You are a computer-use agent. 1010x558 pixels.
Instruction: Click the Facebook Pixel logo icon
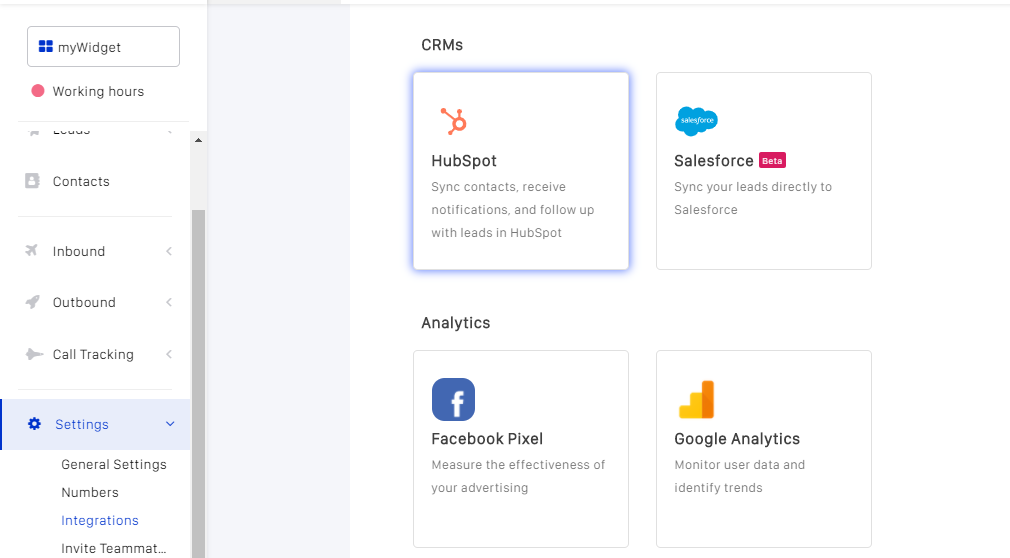453,399
